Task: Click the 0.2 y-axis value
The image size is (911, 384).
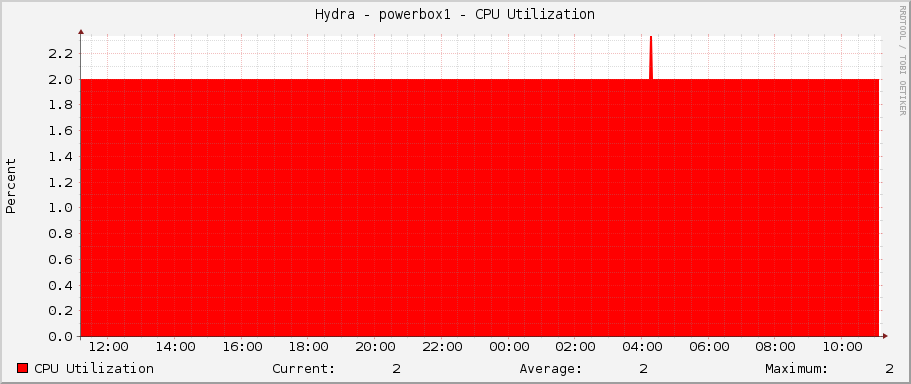Action: click(60, 310)
